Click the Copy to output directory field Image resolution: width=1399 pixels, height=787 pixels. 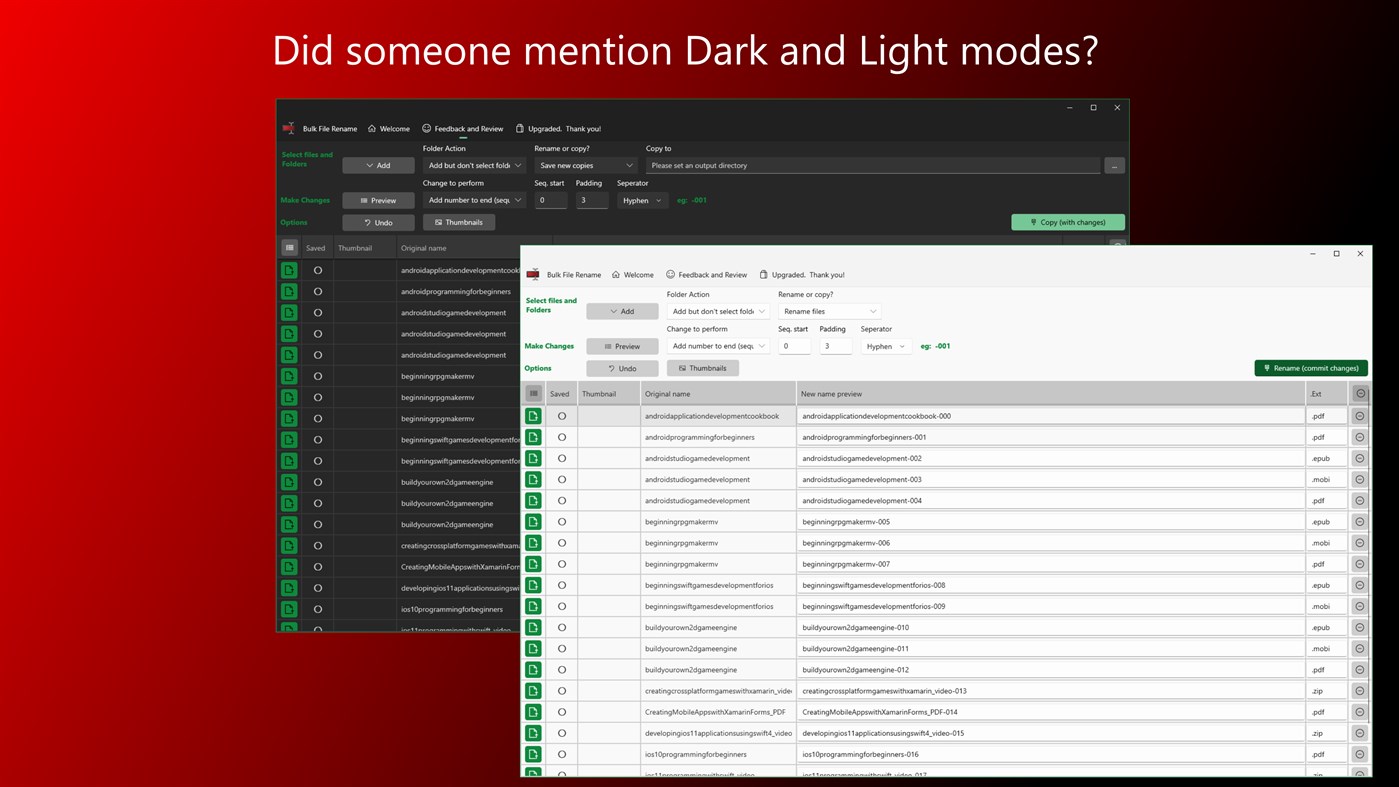(x=872, y=165)
